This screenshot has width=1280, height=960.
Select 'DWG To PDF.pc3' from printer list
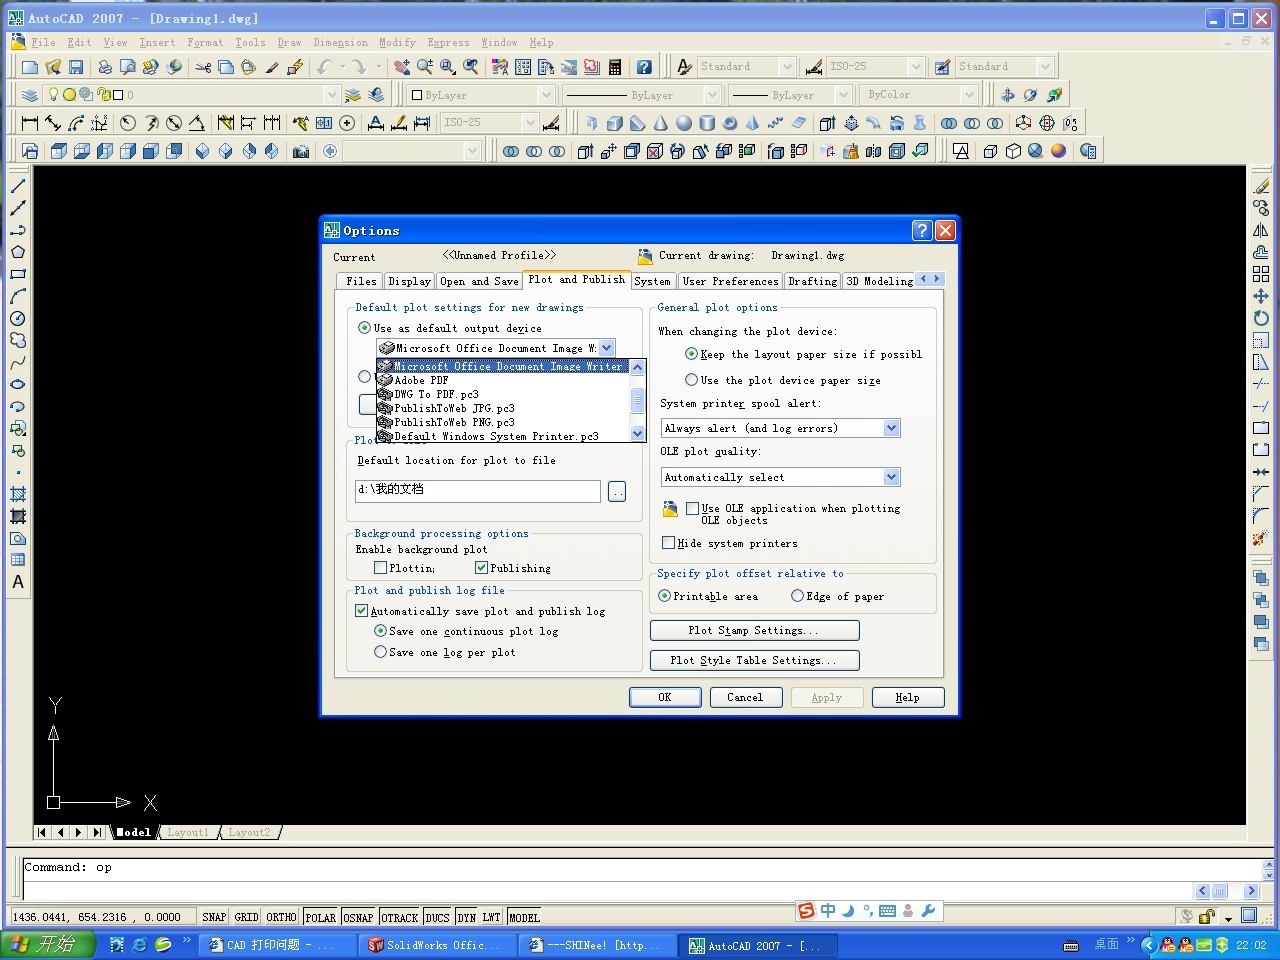coord(503,394)
